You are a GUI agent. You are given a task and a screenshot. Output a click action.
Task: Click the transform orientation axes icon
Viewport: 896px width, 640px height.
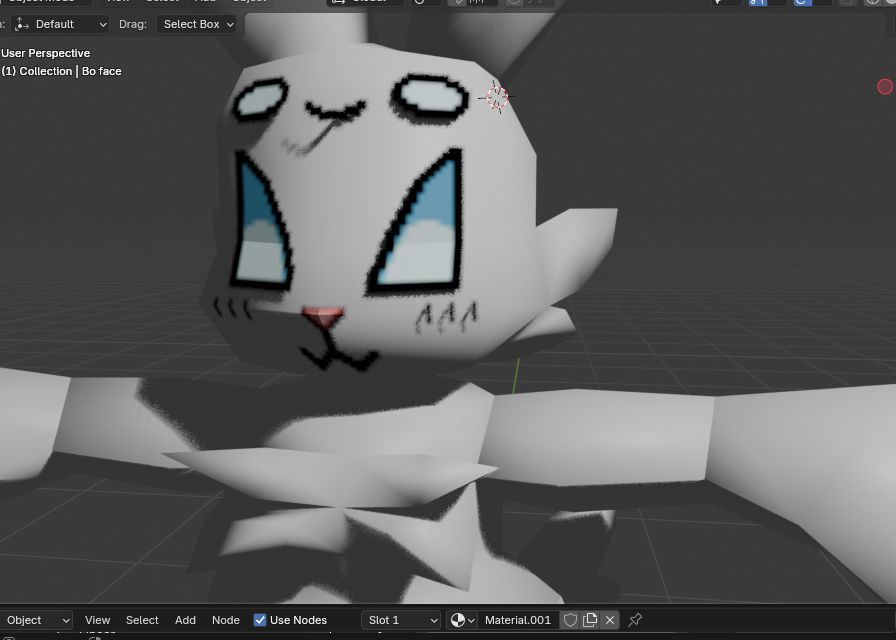pos(22,24)
